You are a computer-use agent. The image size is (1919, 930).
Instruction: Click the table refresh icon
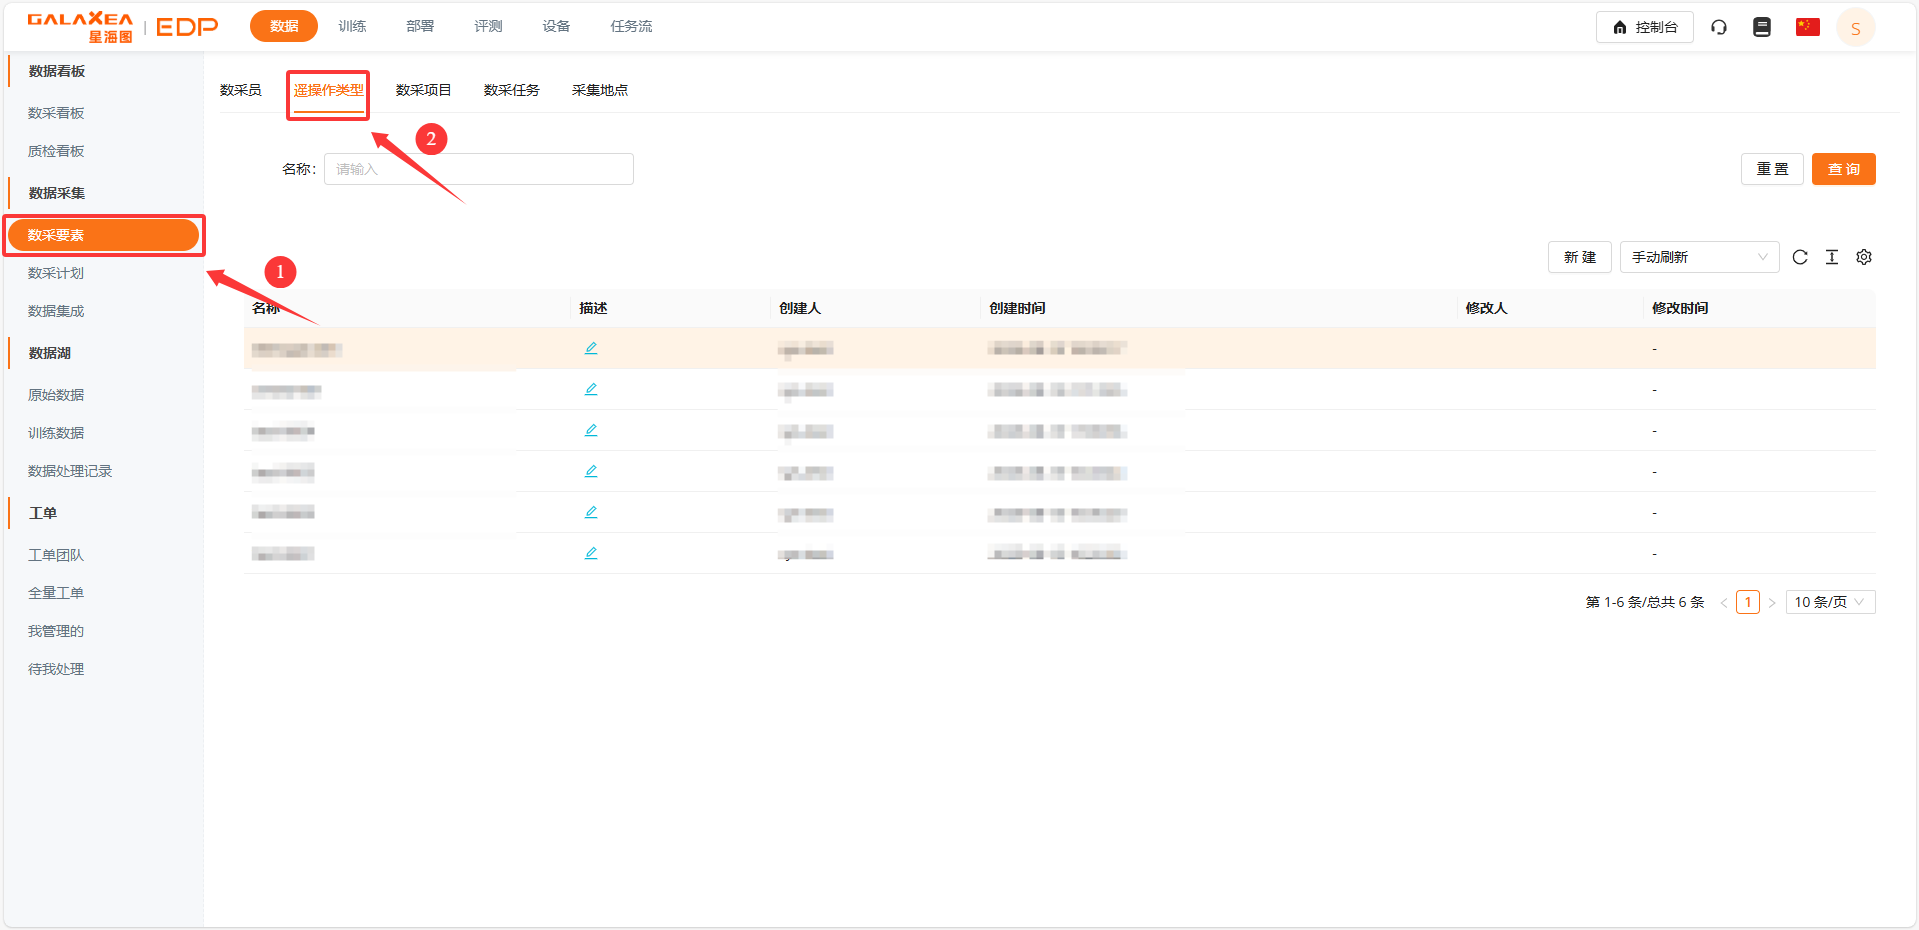[x=1800, y=257]
